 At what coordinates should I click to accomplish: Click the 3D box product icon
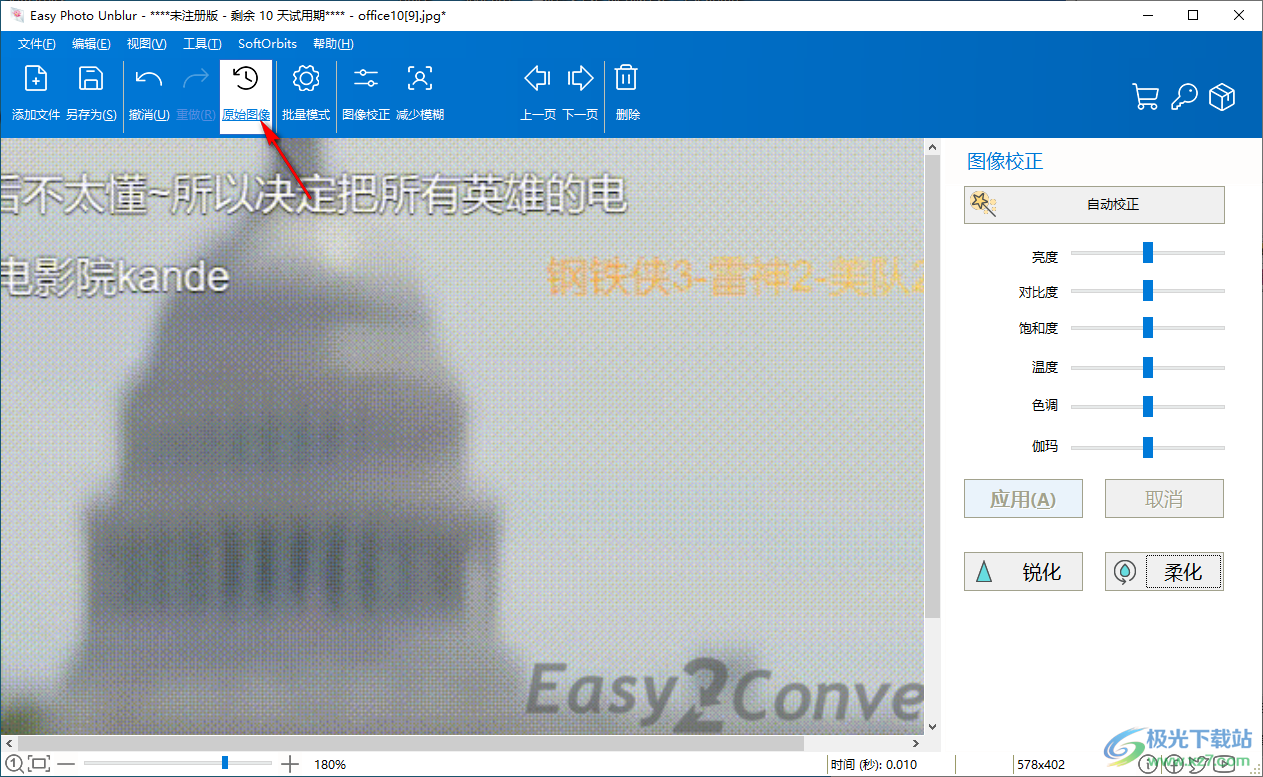pos(1222,97)
